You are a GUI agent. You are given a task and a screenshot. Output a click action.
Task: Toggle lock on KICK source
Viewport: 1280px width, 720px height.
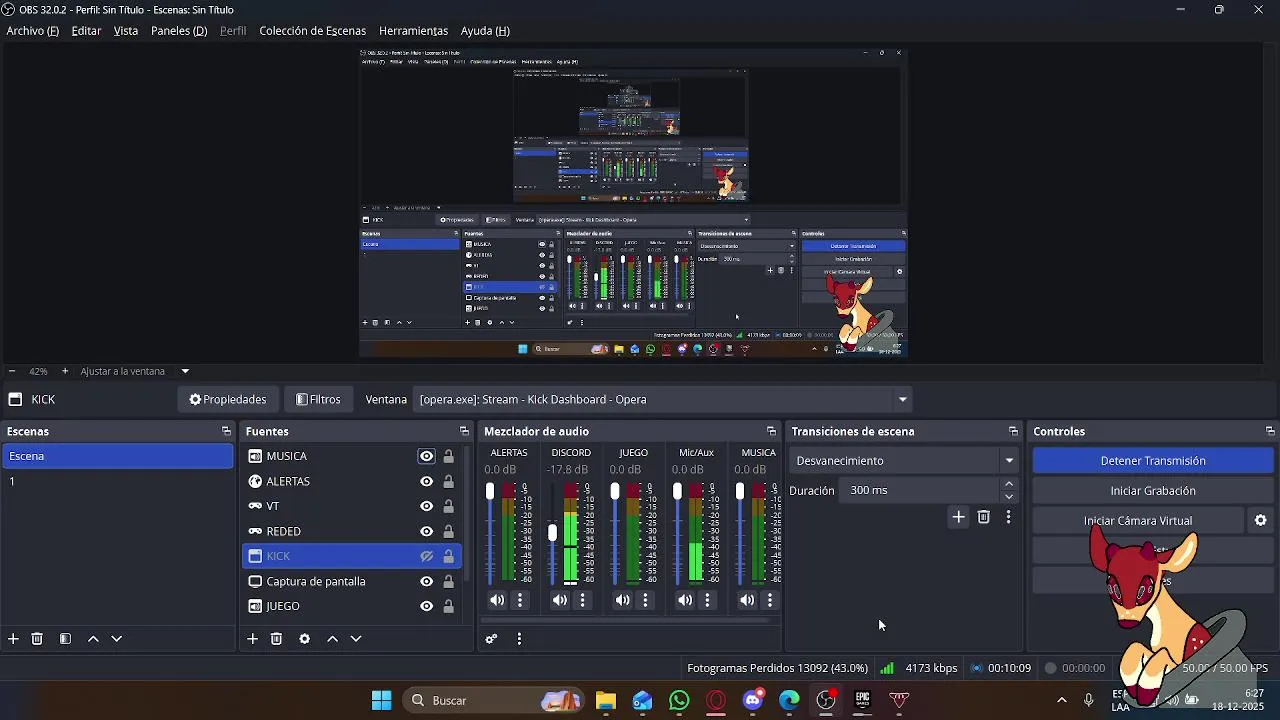(x=448, y=556)
